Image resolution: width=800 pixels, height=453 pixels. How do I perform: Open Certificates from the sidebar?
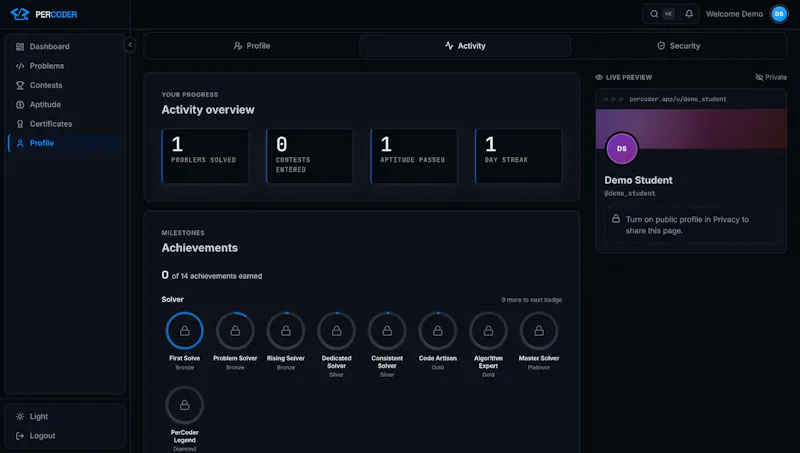[x=66, y=124]
